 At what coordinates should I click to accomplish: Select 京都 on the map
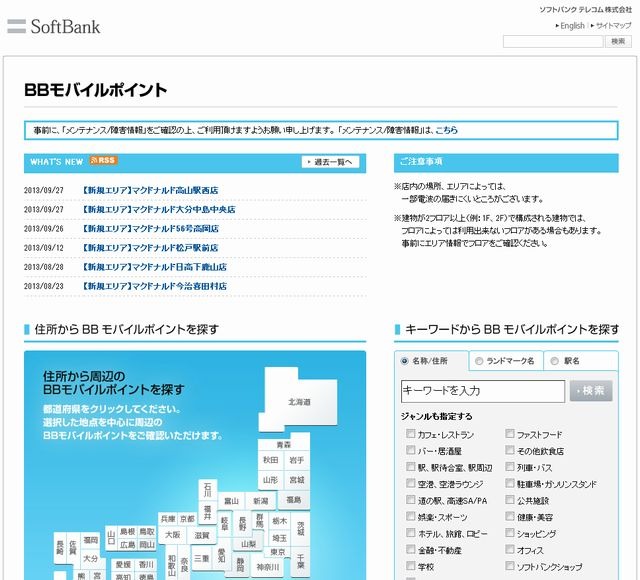[x=187, y=519]
